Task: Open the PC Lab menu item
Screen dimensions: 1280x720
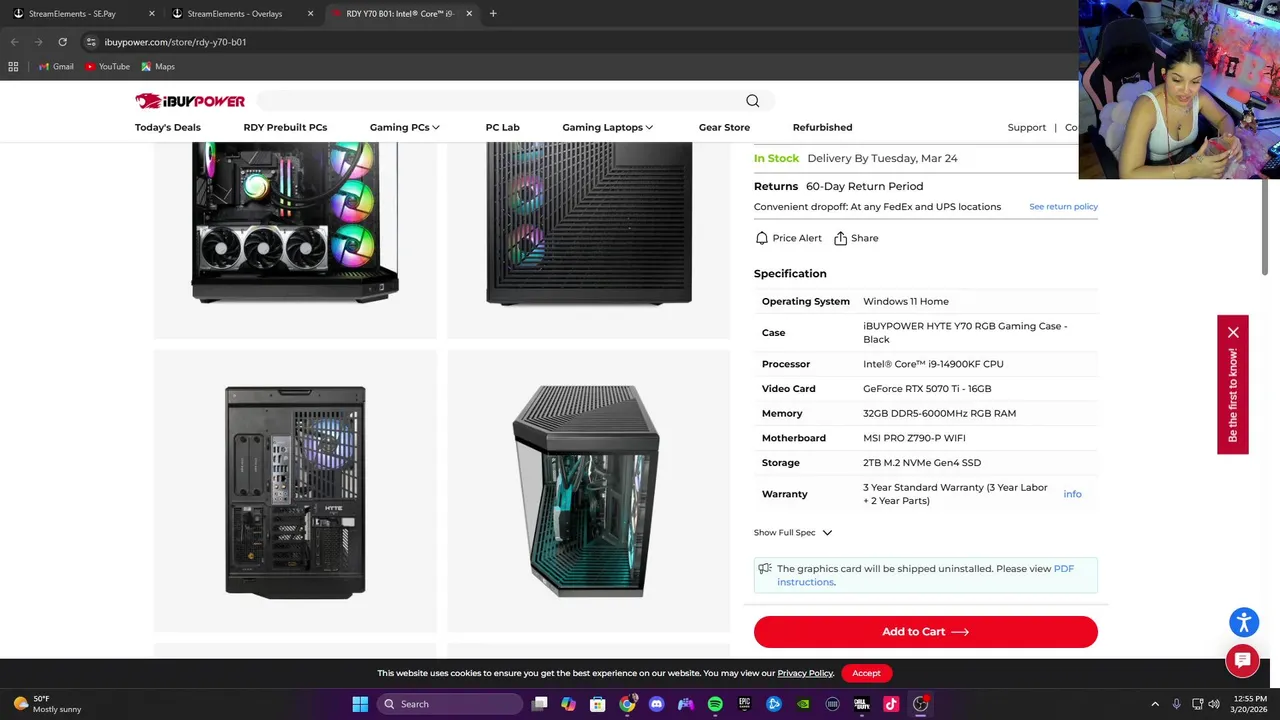Action: [x=502, y=127]
